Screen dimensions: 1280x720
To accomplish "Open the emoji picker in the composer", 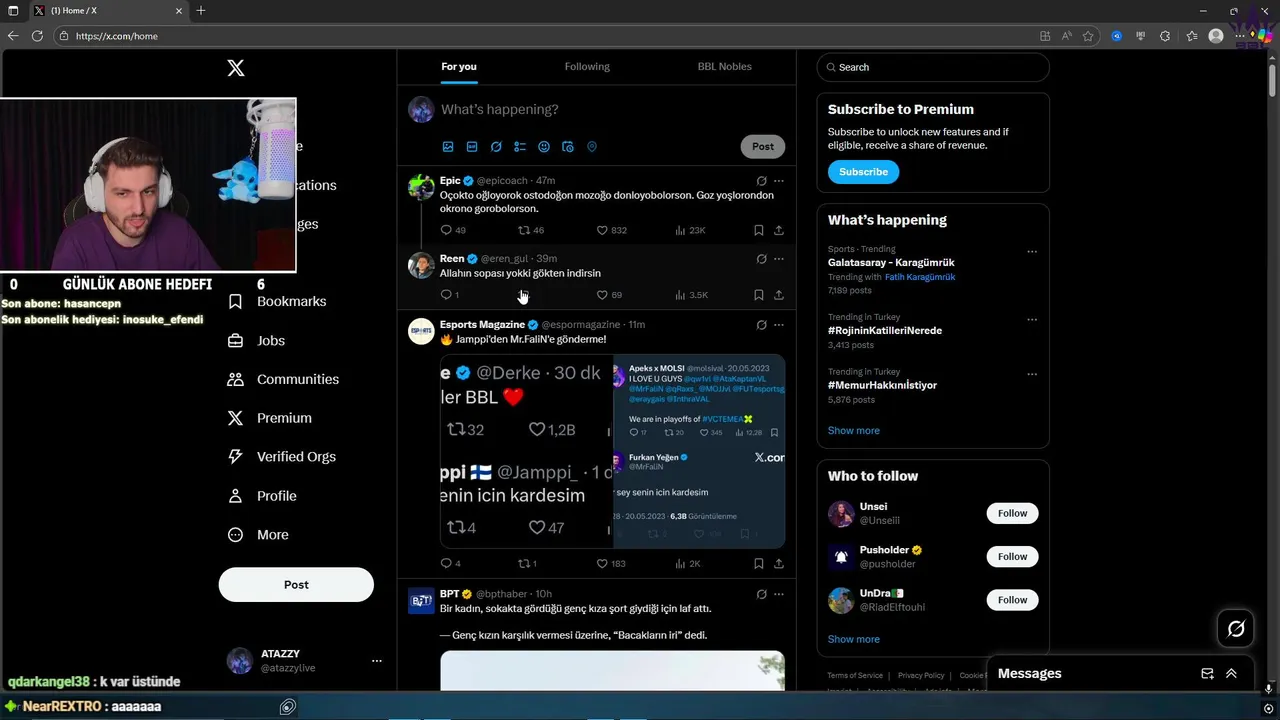I will (544, 147).
